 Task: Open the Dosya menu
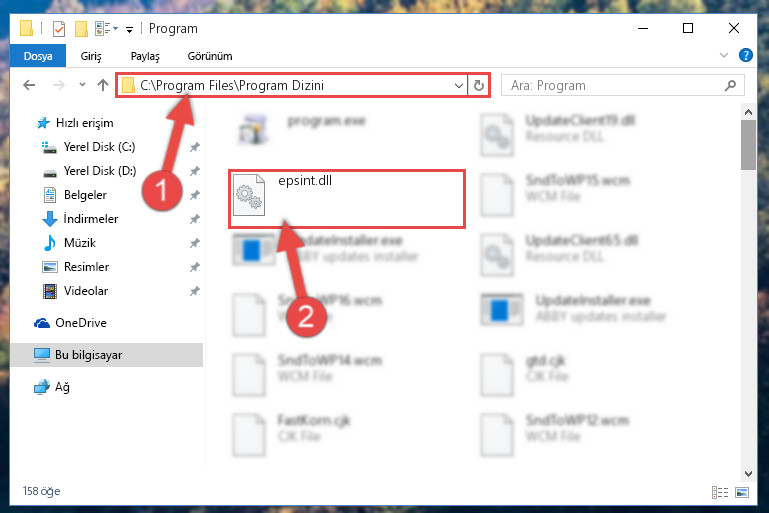[x=38, y=56]
